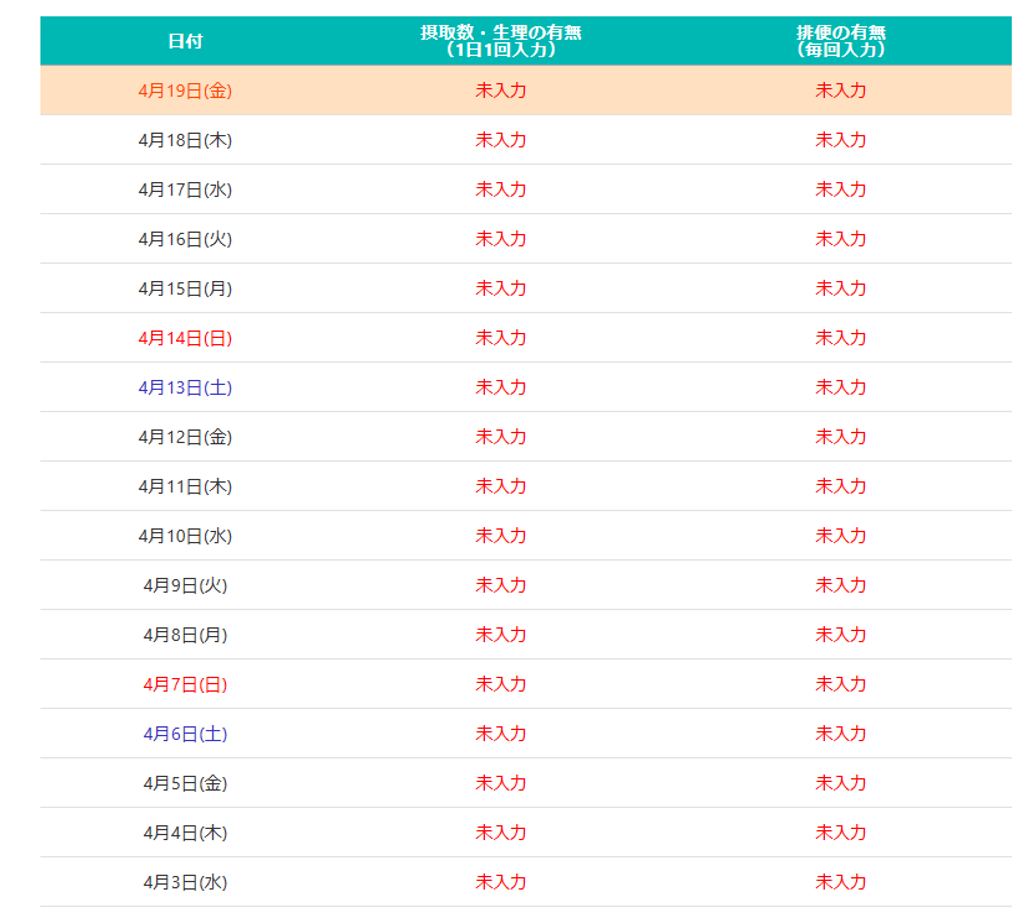Image resolution: width=1033 pixels, height=907 pixels.
Task: Open 未入力 bowel entry for 4月4日
Action: point(841,833)
